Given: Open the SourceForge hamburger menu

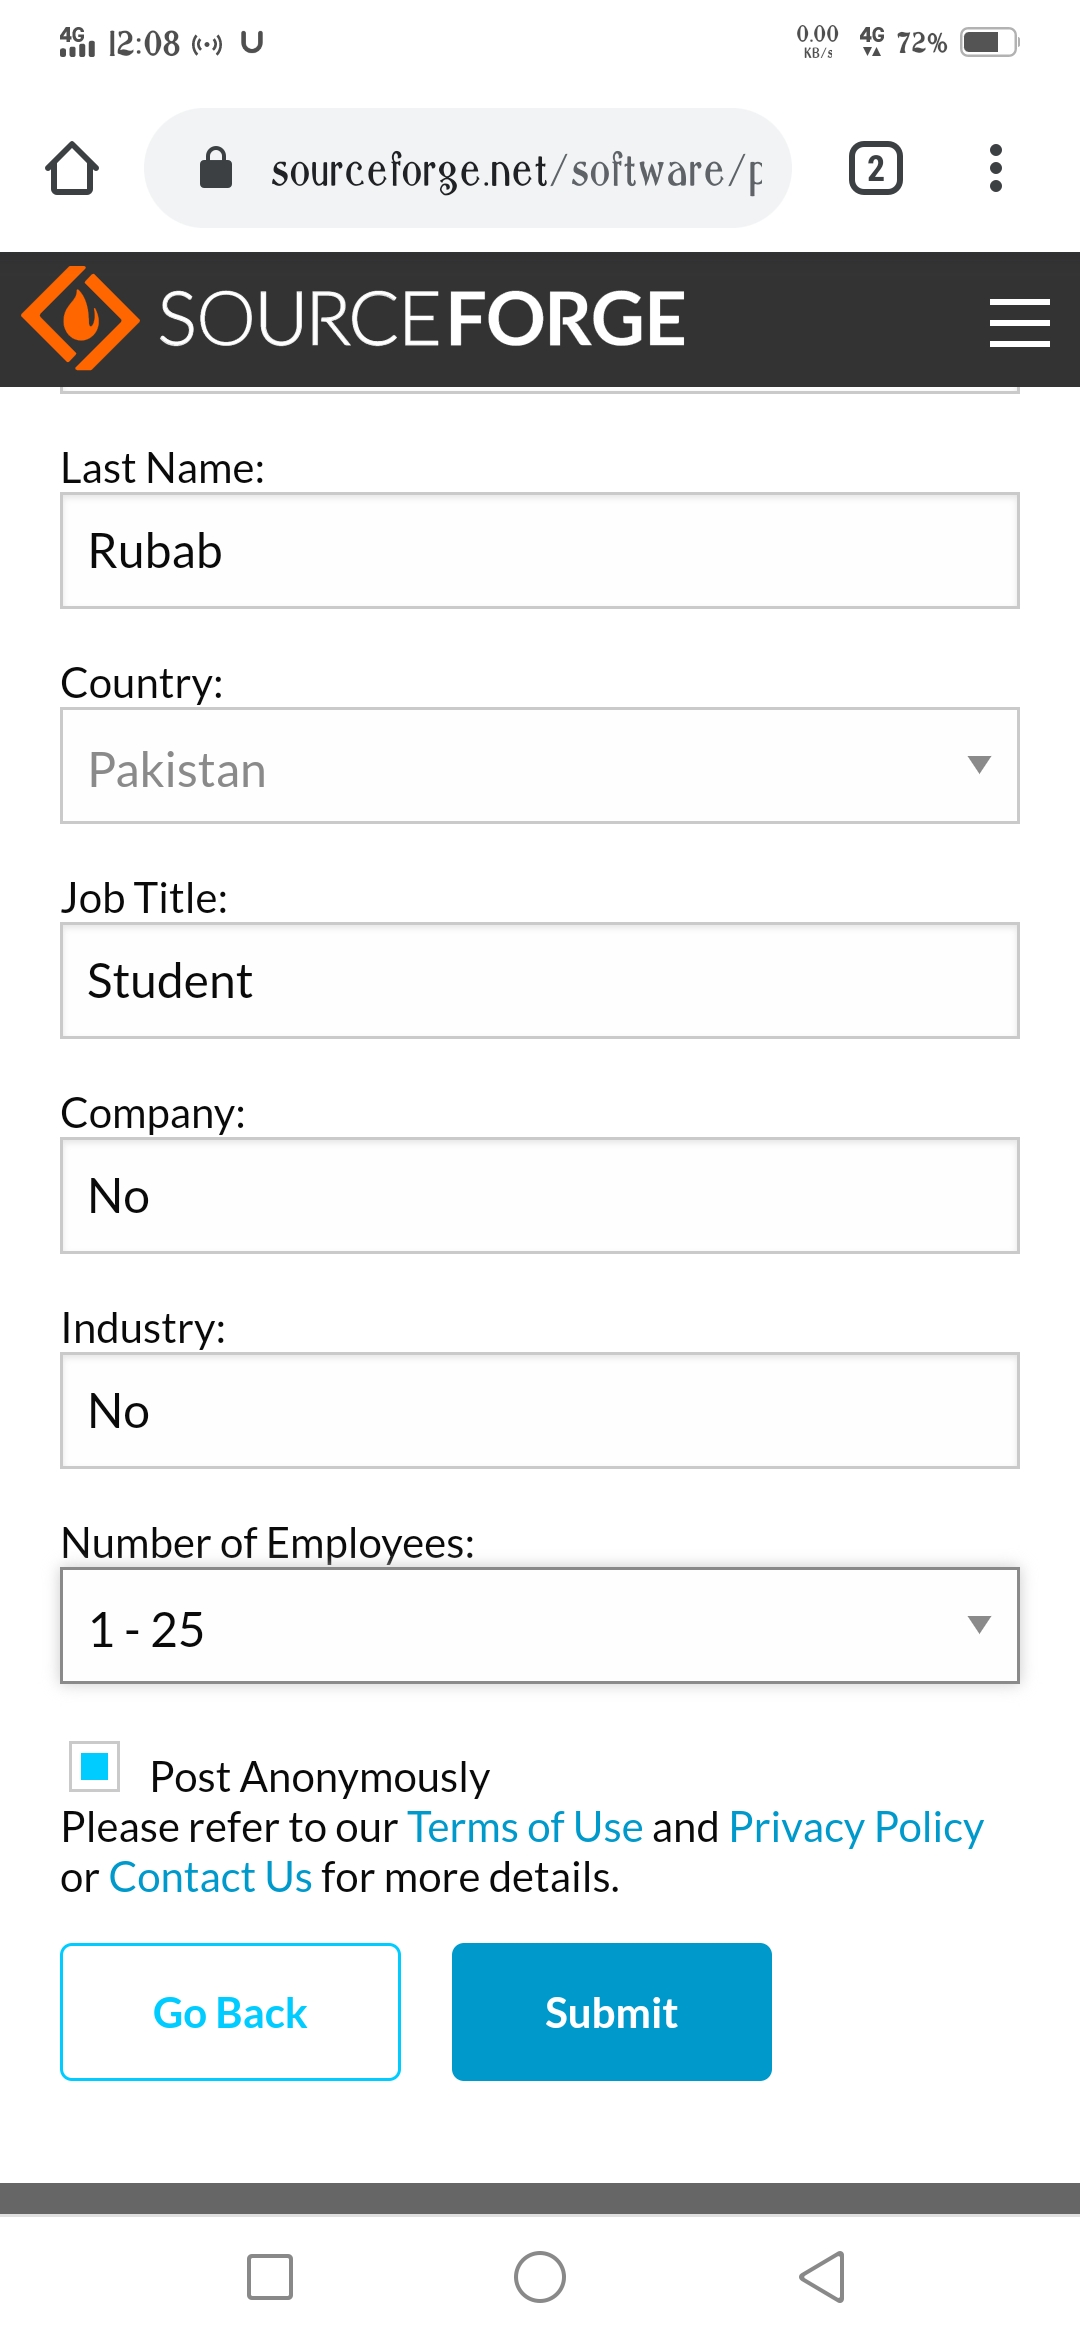Looking at the screenshot, I should coord(1019,322).
